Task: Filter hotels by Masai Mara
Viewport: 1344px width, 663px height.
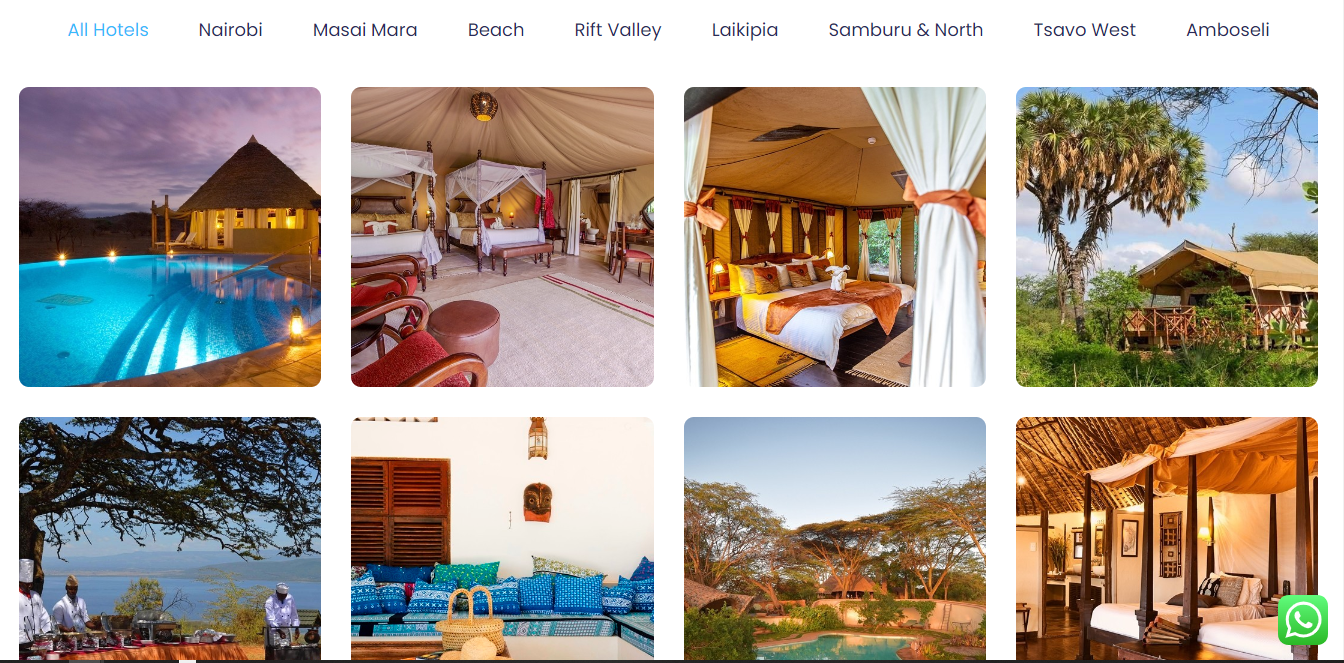Action: 365,30
